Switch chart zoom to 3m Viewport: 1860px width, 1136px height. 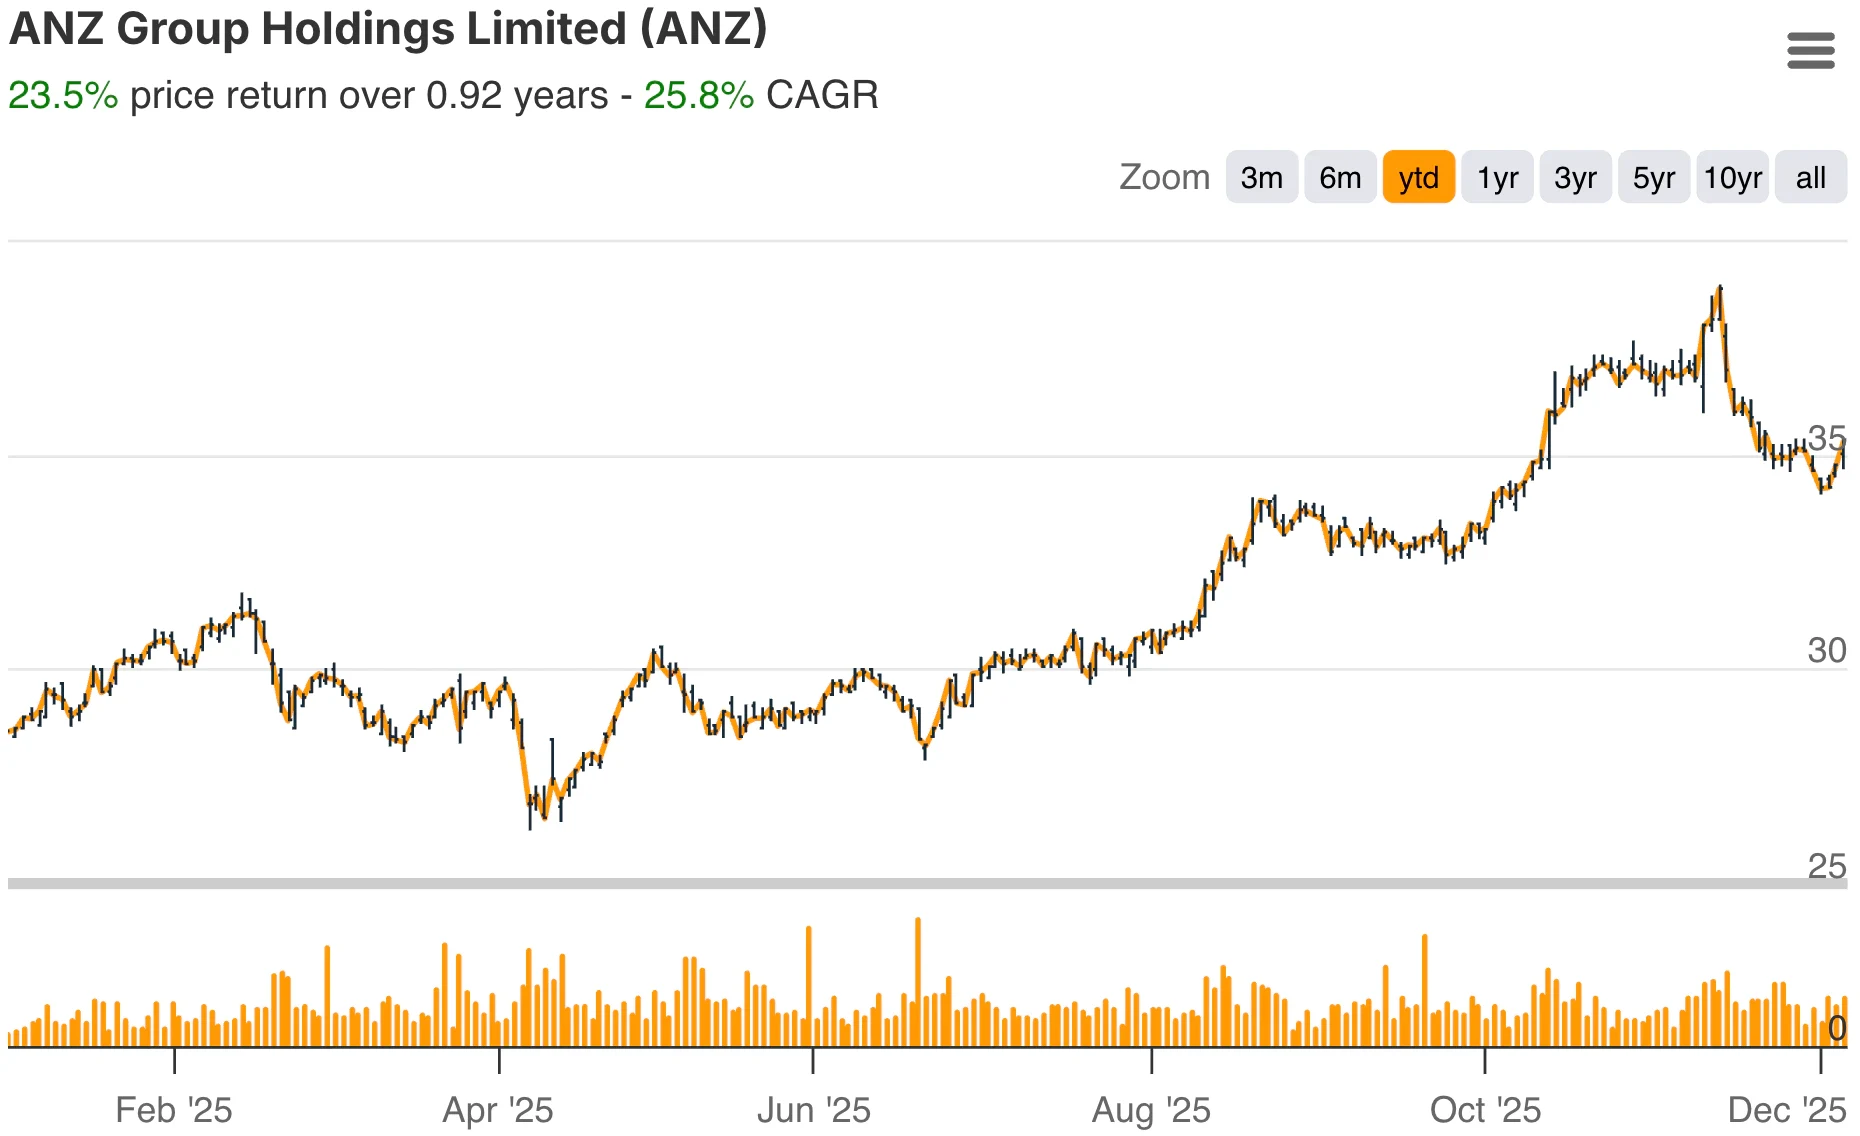tap(1261, 177)
